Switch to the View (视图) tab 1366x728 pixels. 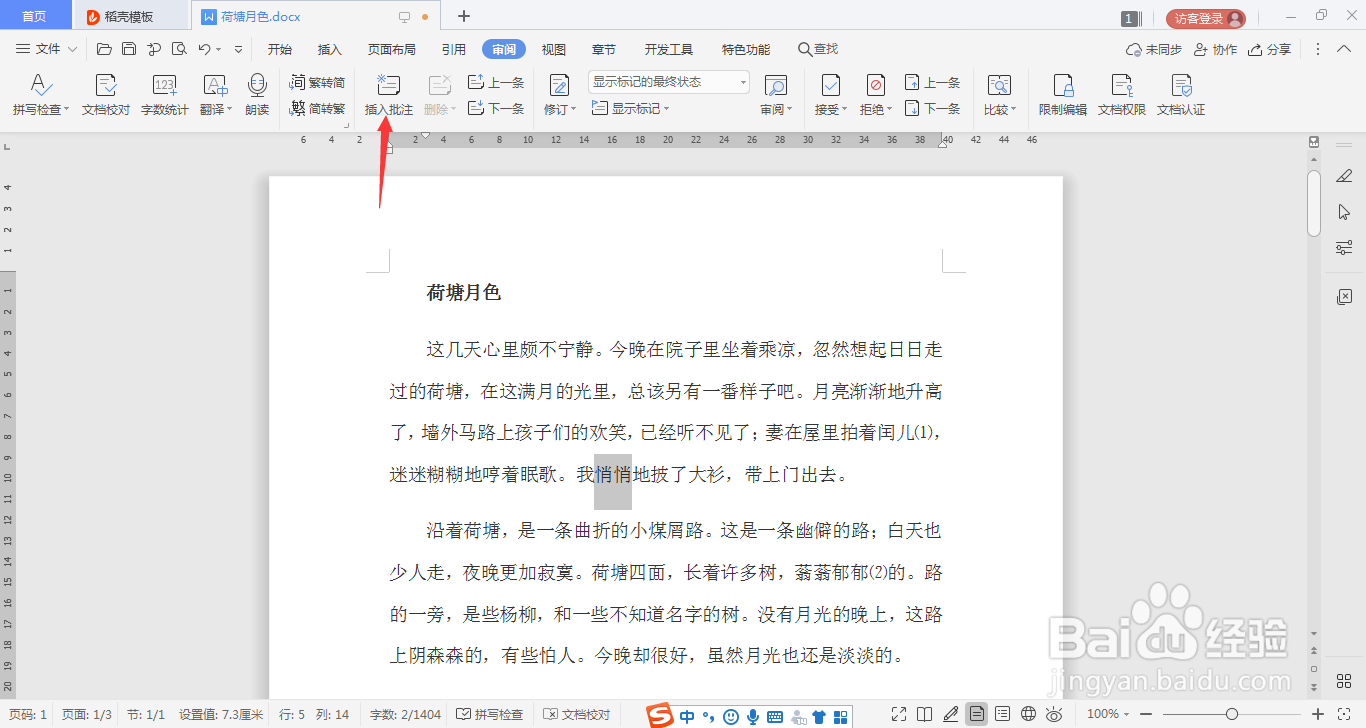(x=554, y=49)
